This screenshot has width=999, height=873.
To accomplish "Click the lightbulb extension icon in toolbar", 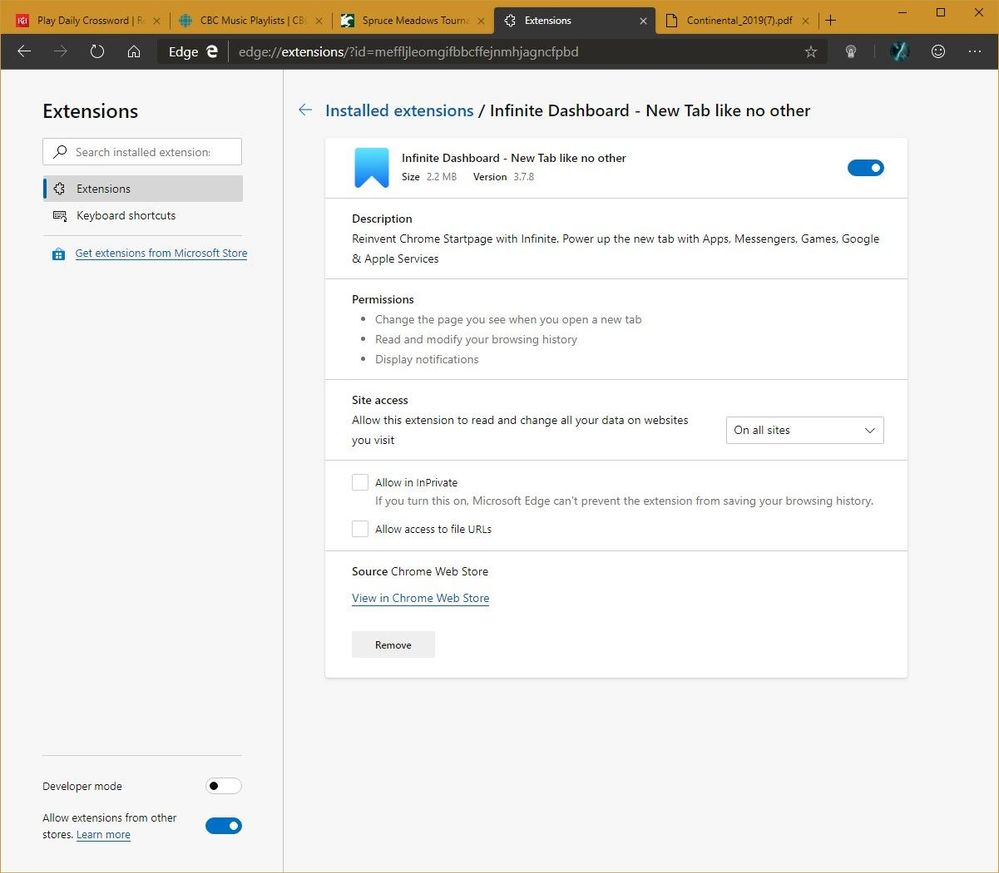I will click(851, 52).
